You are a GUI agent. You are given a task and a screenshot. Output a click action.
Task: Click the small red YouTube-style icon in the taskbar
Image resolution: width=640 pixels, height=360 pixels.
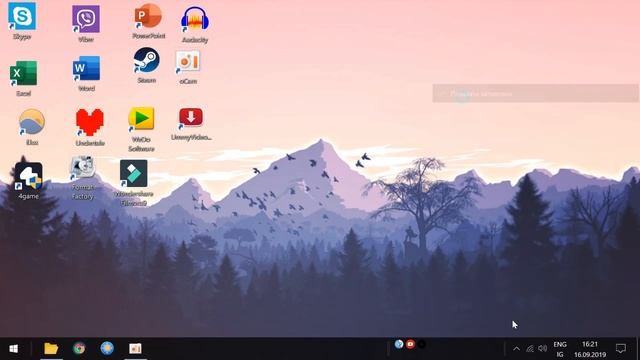coord(410,344)
